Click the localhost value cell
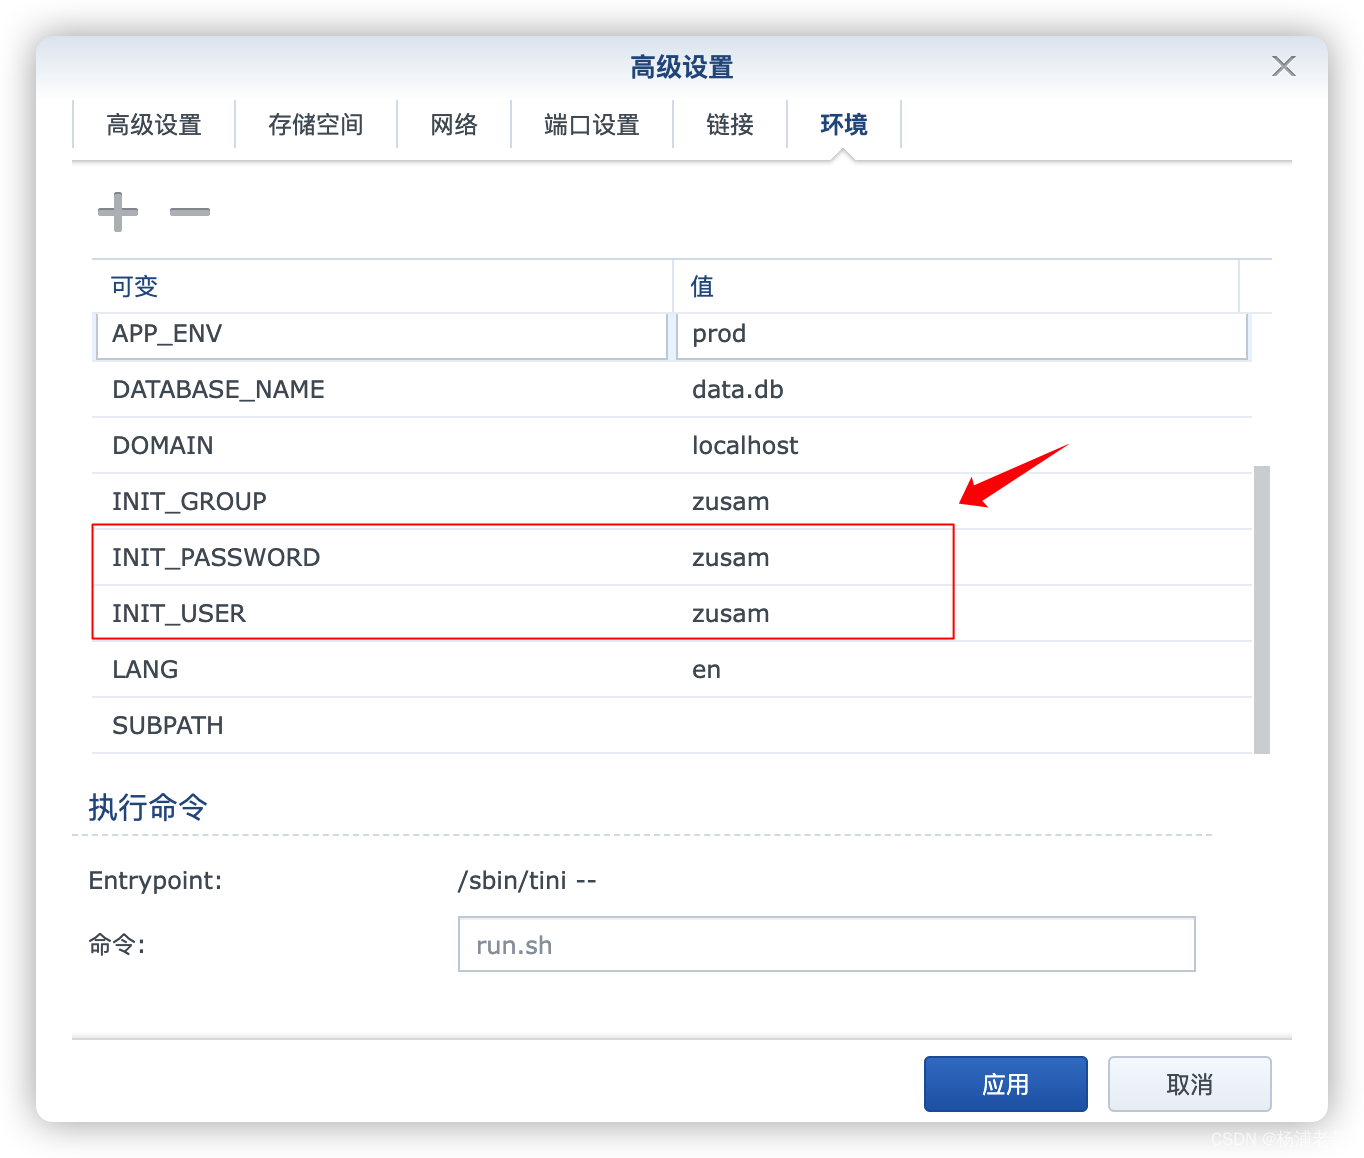Screen dimensions: 1364x1158 coord(962,445)
